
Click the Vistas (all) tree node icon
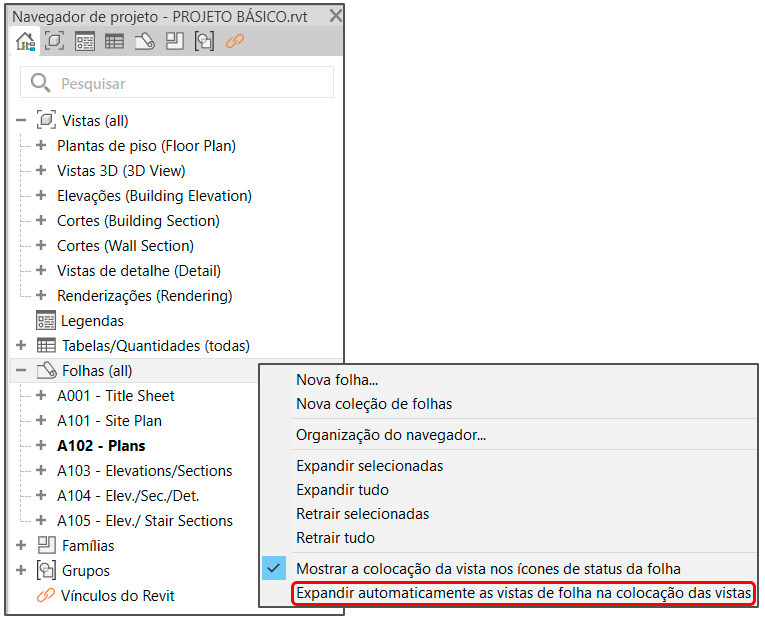[x=46, y=120]
